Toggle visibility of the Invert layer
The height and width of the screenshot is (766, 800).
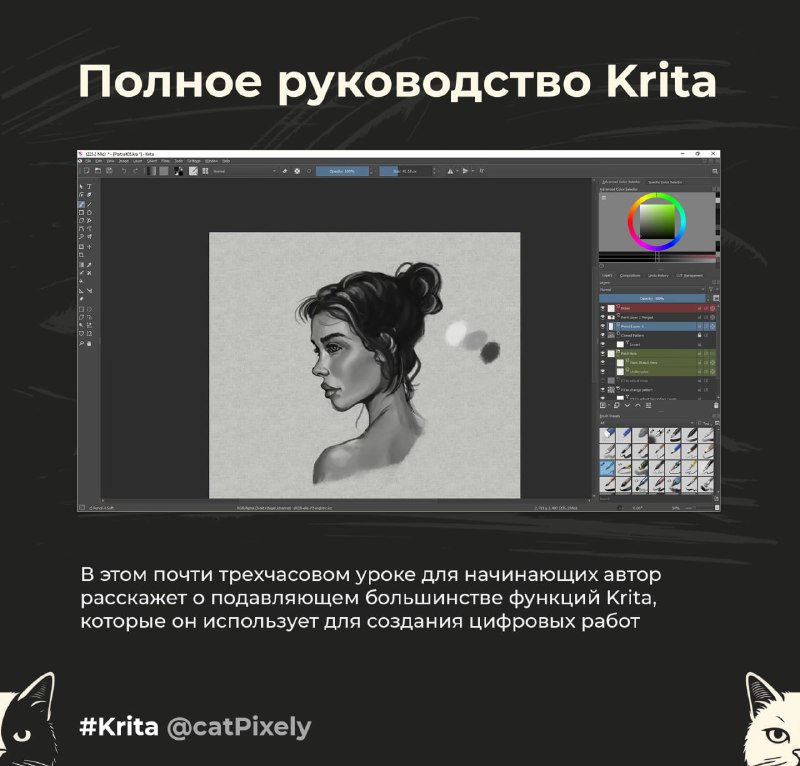tap(603, 344)
